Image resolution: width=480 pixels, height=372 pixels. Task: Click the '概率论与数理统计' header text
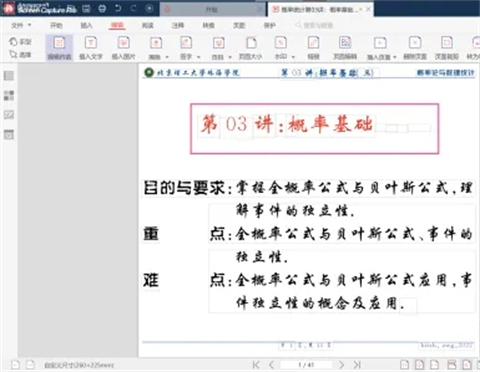446,72
